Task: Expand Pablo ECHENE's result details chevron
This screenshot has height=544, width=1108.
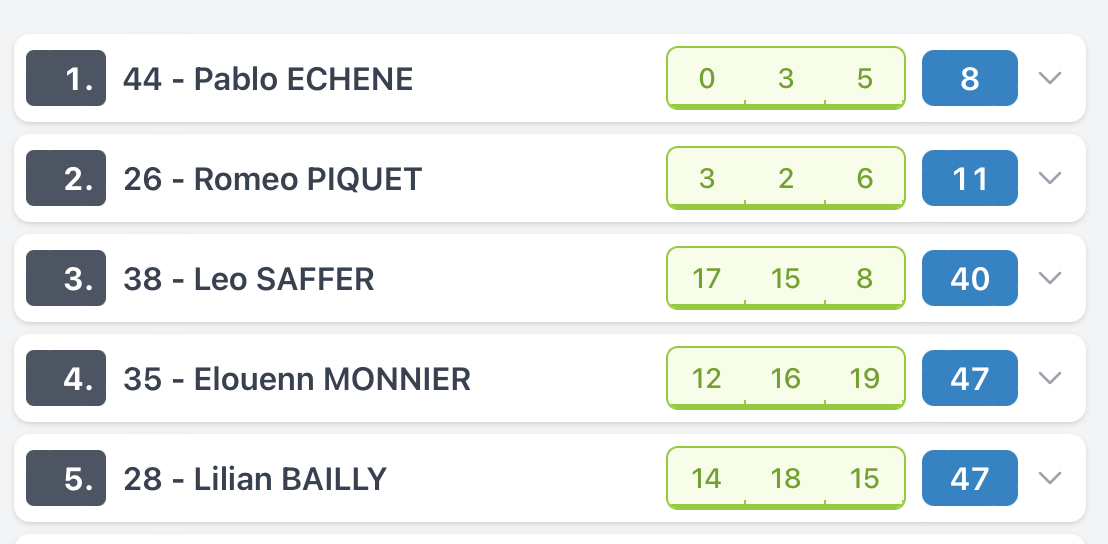Action: 1050,78
